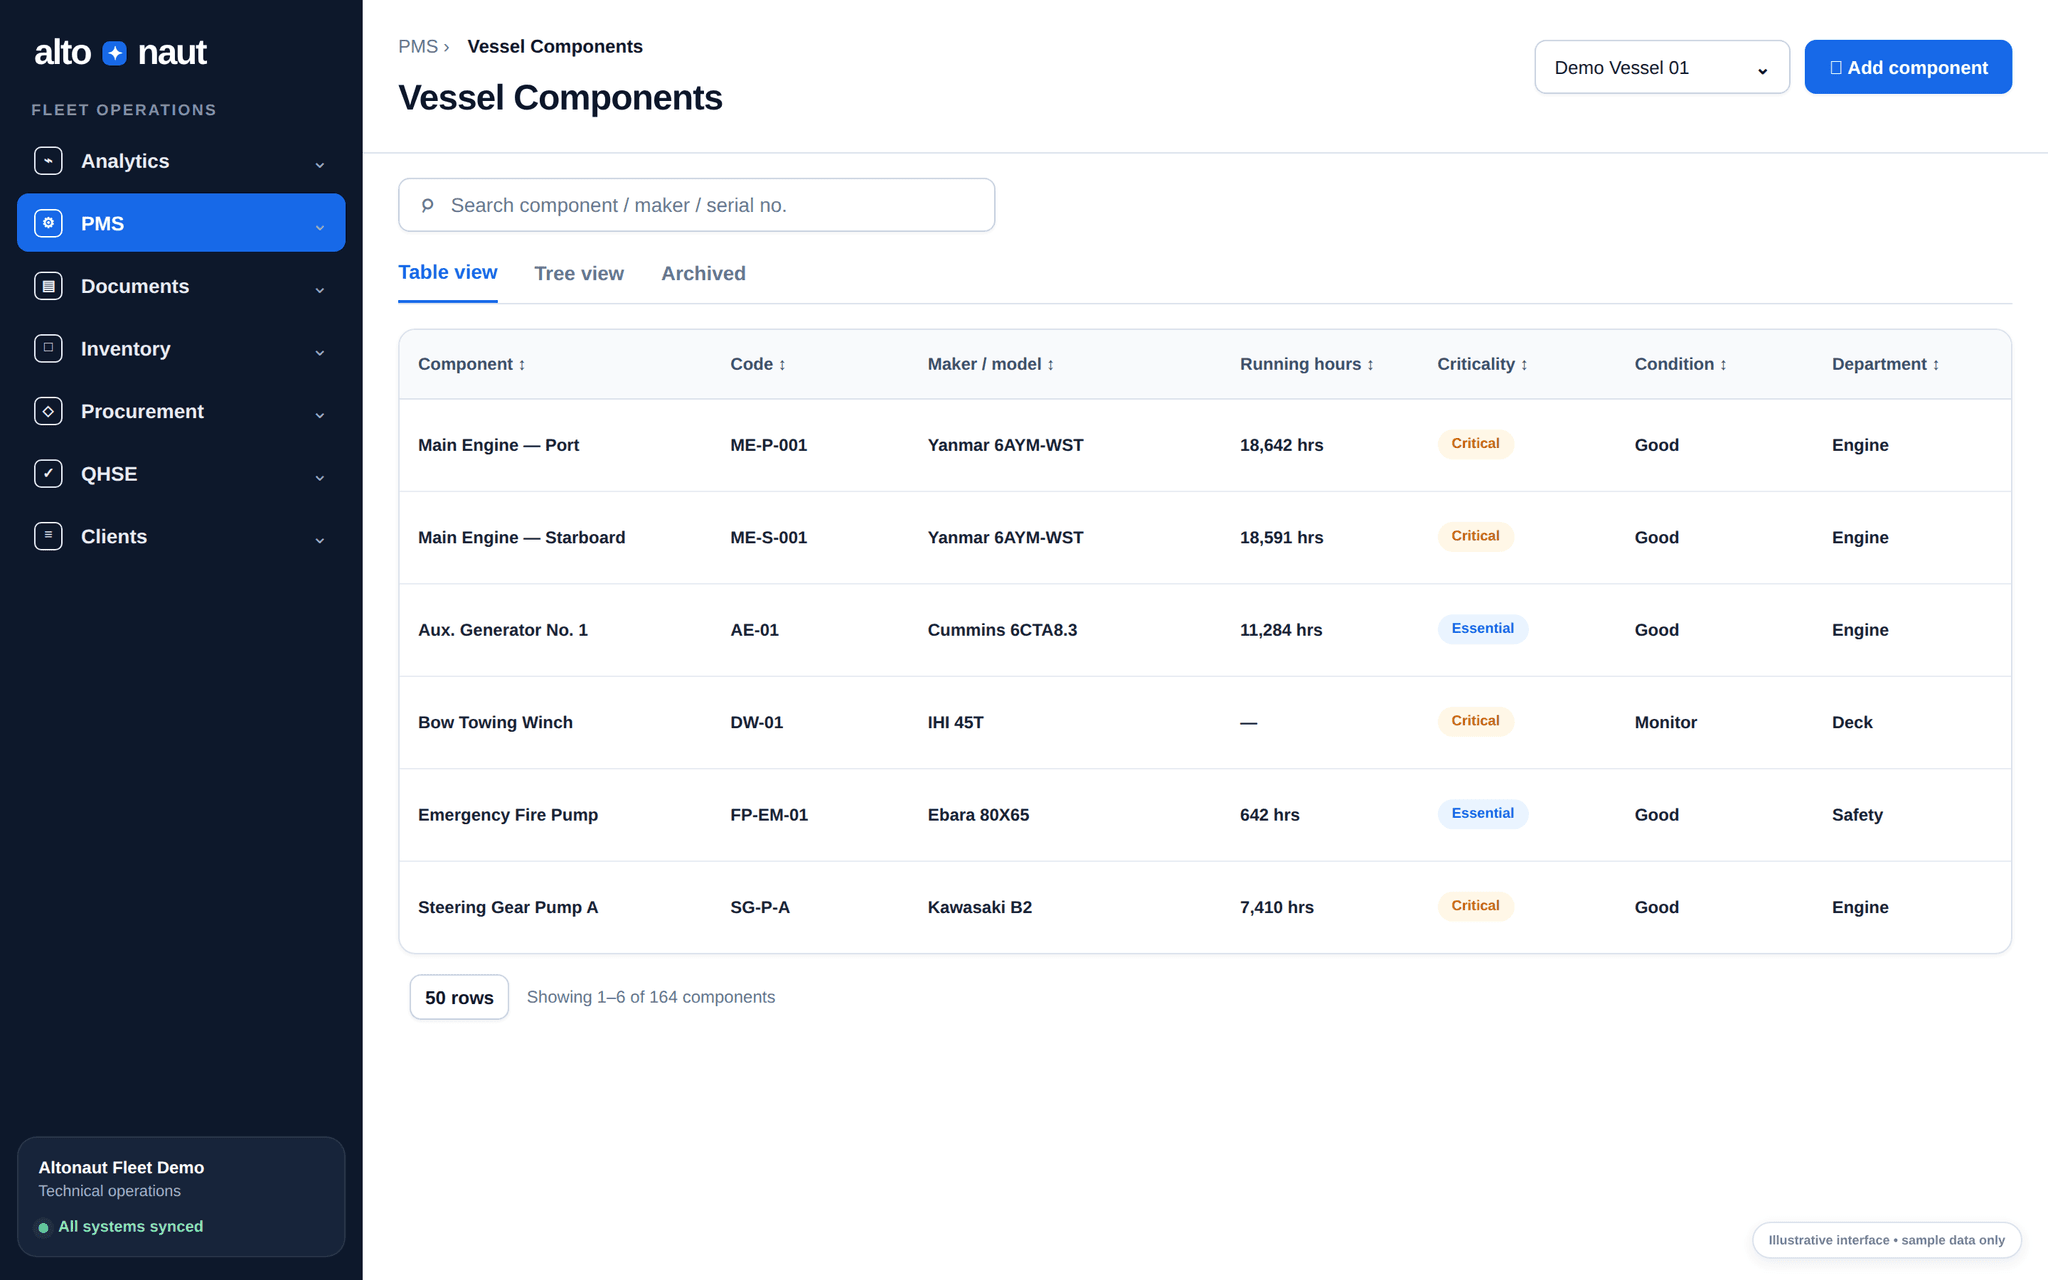Image resolution: width=2048 pixels, height=1280 pixels.
Task: Open Main Engine — Port component
Action: (498, 445)
